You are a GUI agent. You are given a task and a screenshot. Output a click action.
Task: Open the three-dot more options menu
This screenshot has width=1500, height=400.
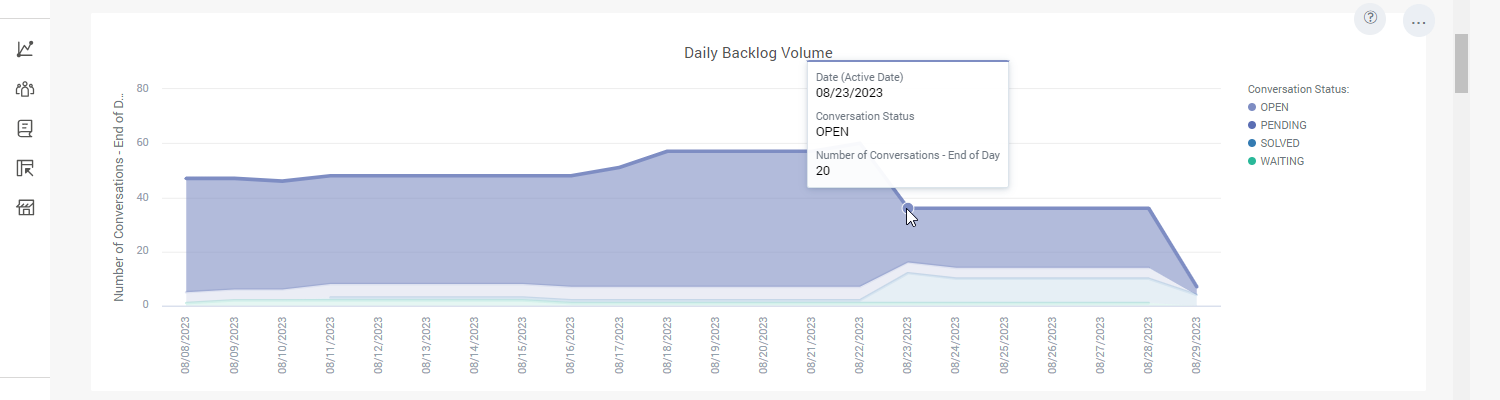(x=1418, y=21)
